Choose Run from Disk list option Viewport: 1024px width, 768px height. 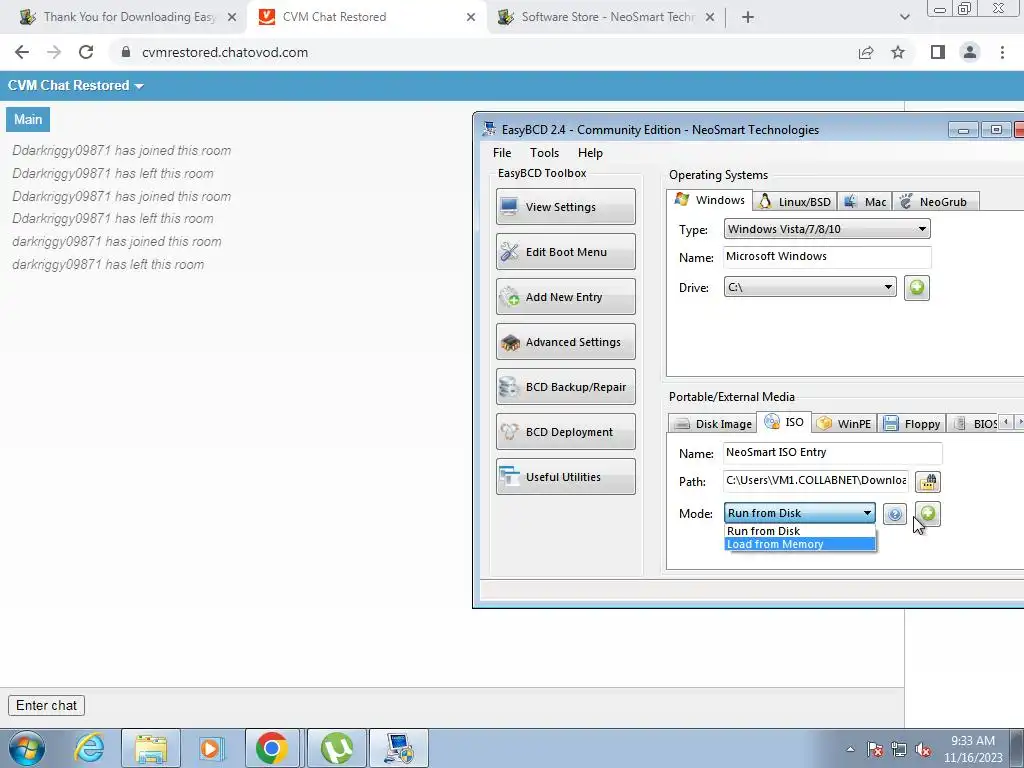coord(800,531)
